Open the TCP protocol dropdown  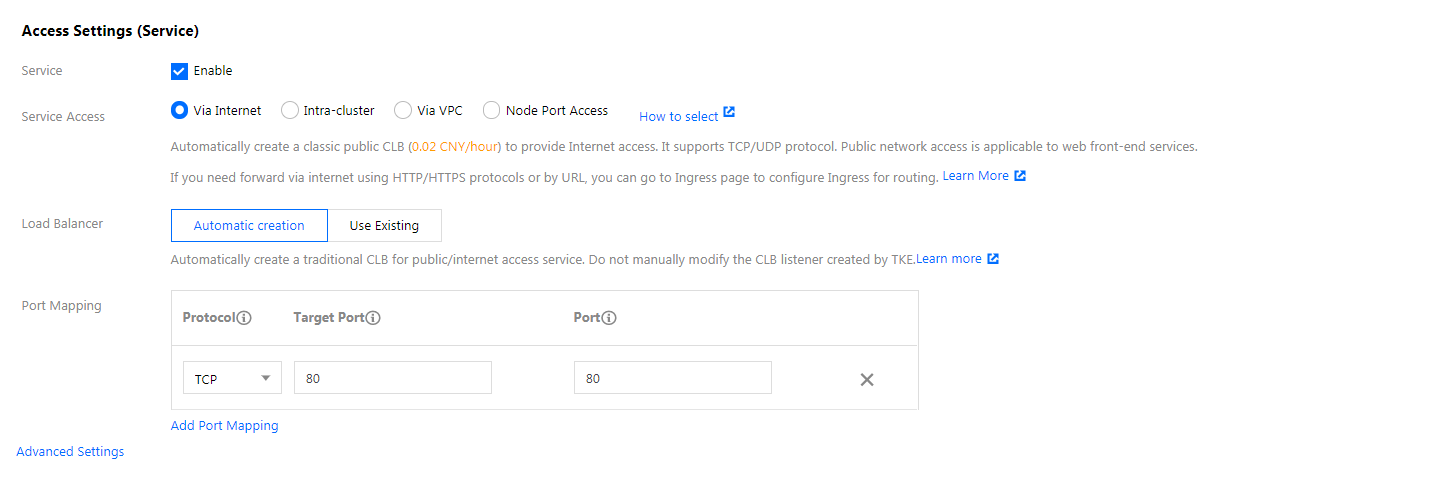coord(232,378)
